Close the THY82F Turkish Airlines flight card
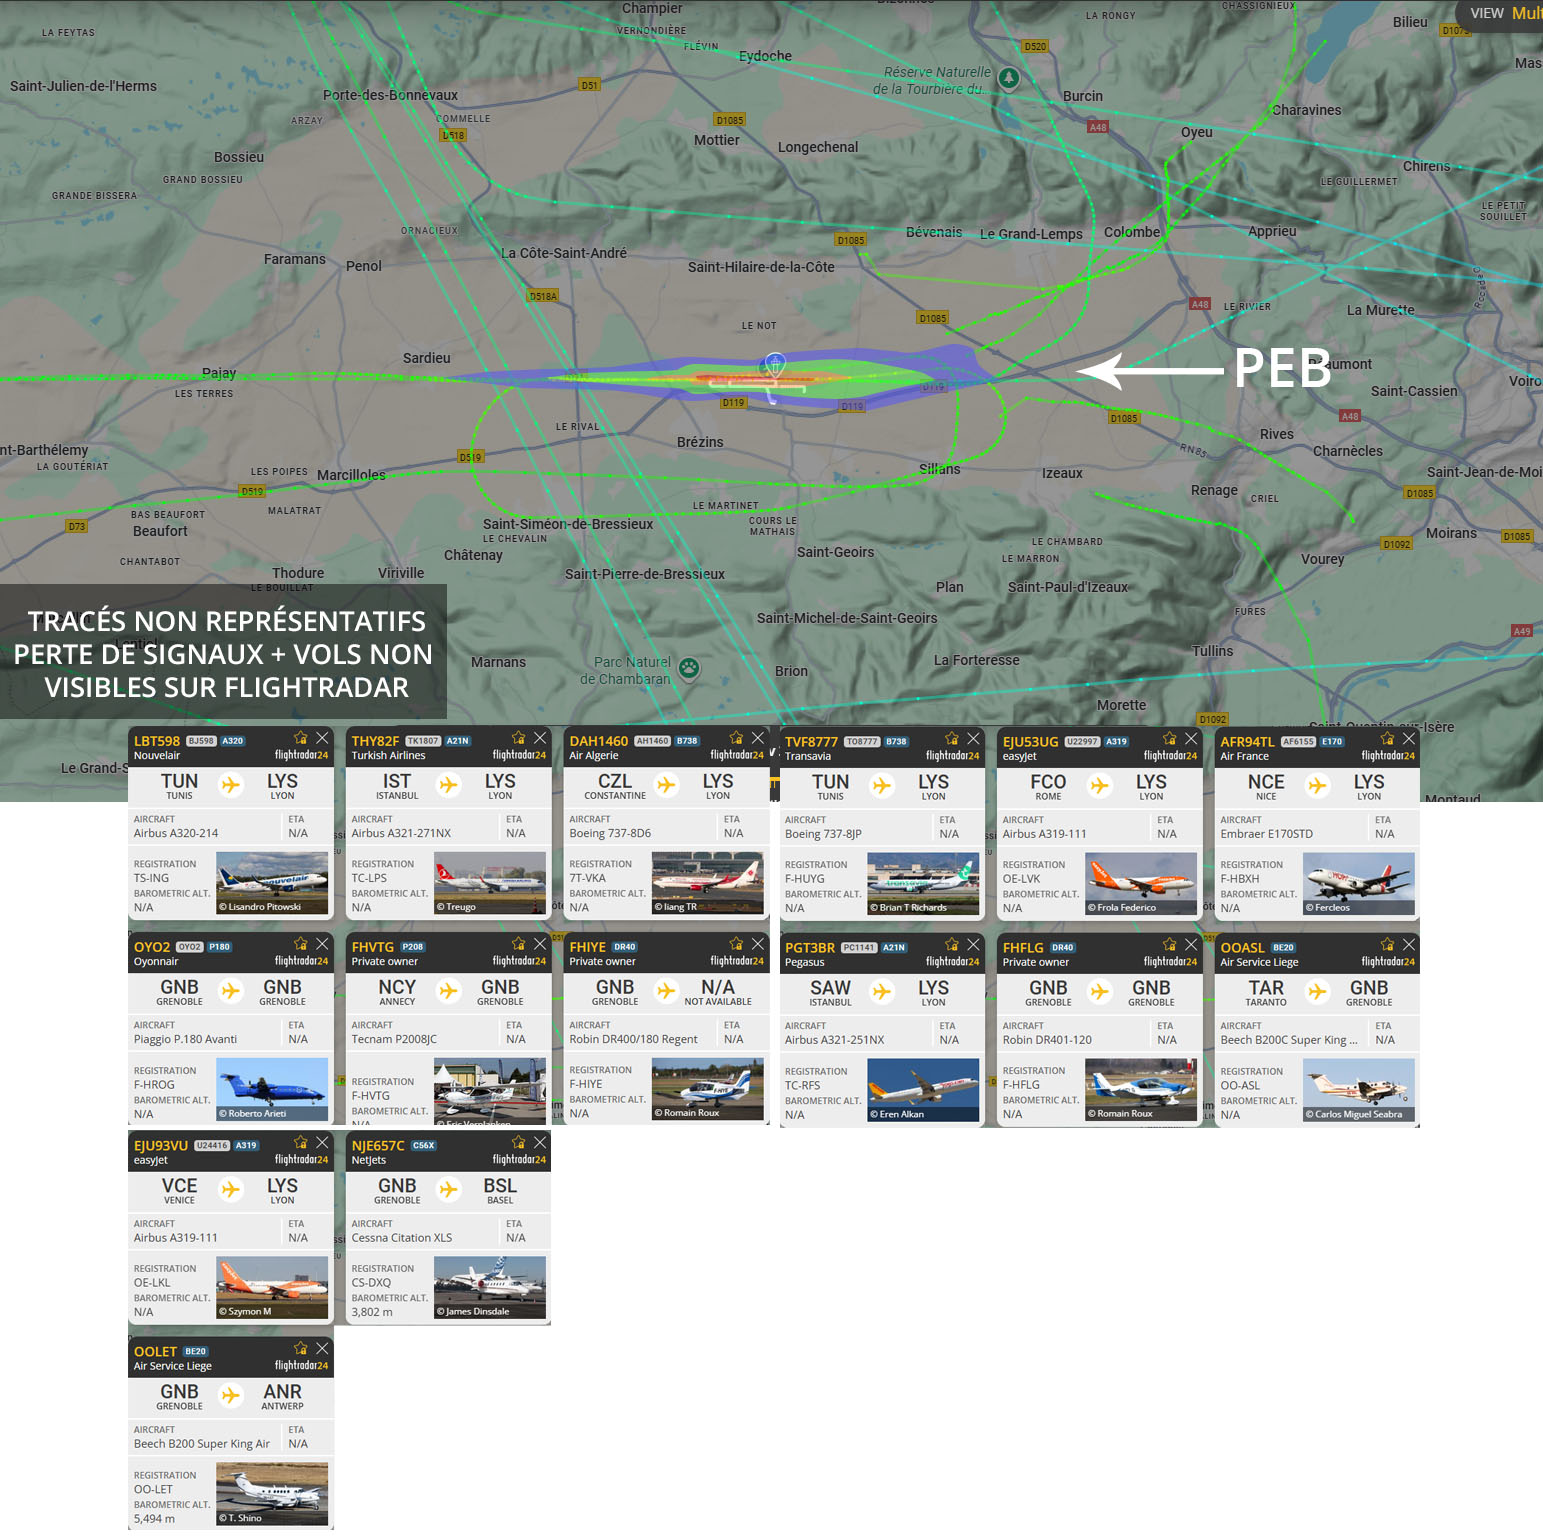Screen dimensions: 1543x1536 [x=540, y=738]
